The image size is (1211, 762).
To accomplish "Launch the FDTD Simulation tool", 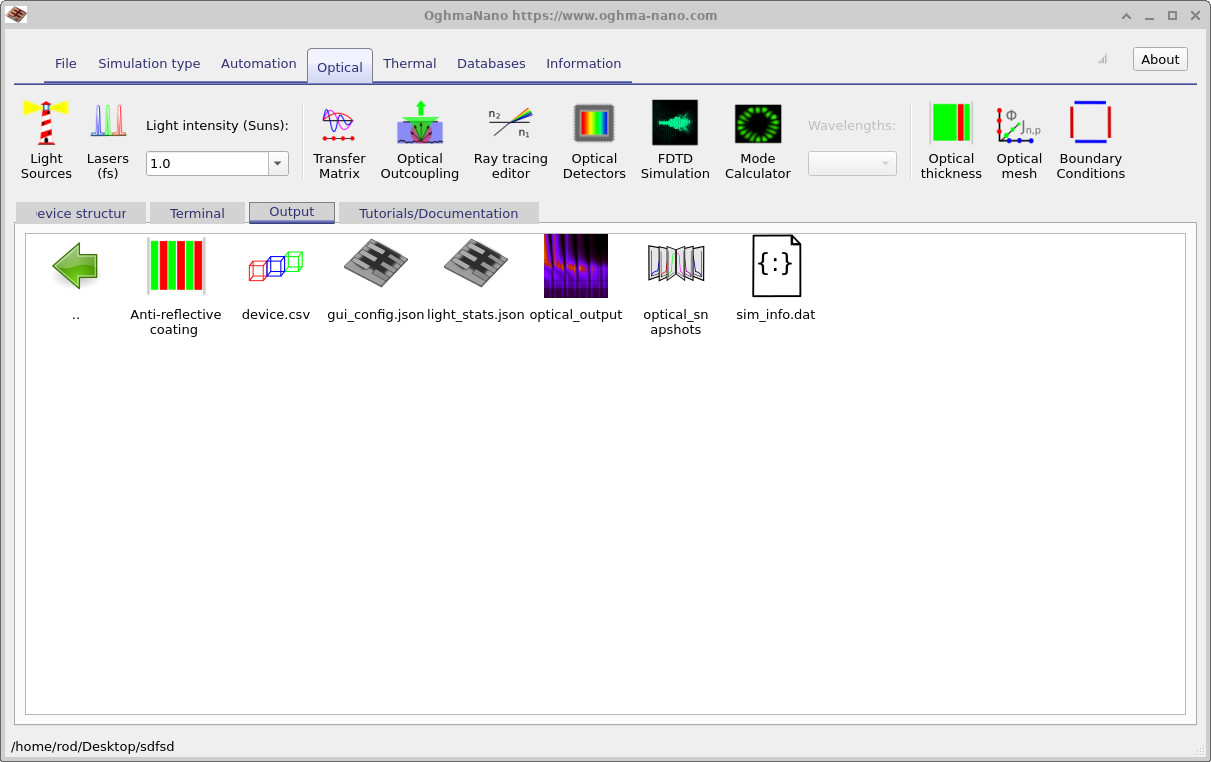I will pyautogui.click(x=675, y=140).
